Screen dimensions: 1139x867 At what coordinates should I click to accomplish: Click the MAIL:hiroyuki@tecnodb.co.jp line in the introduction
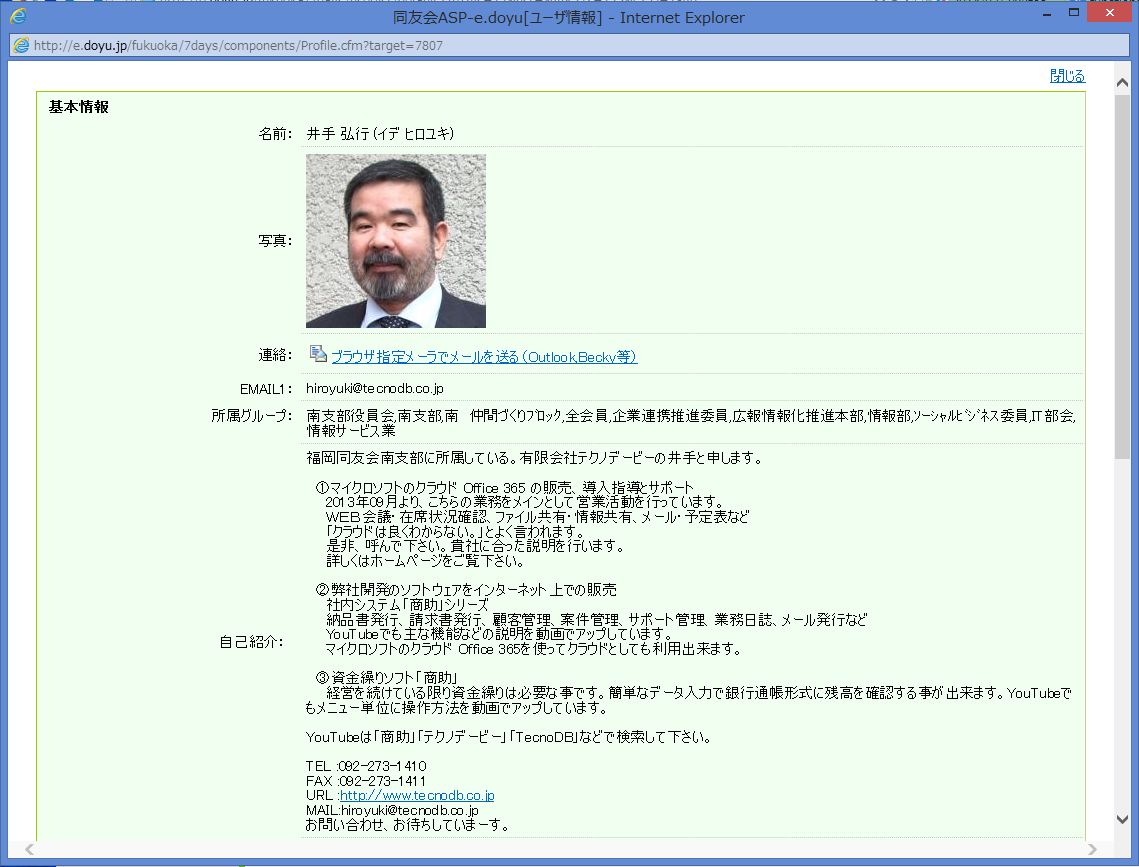point(392,810)
